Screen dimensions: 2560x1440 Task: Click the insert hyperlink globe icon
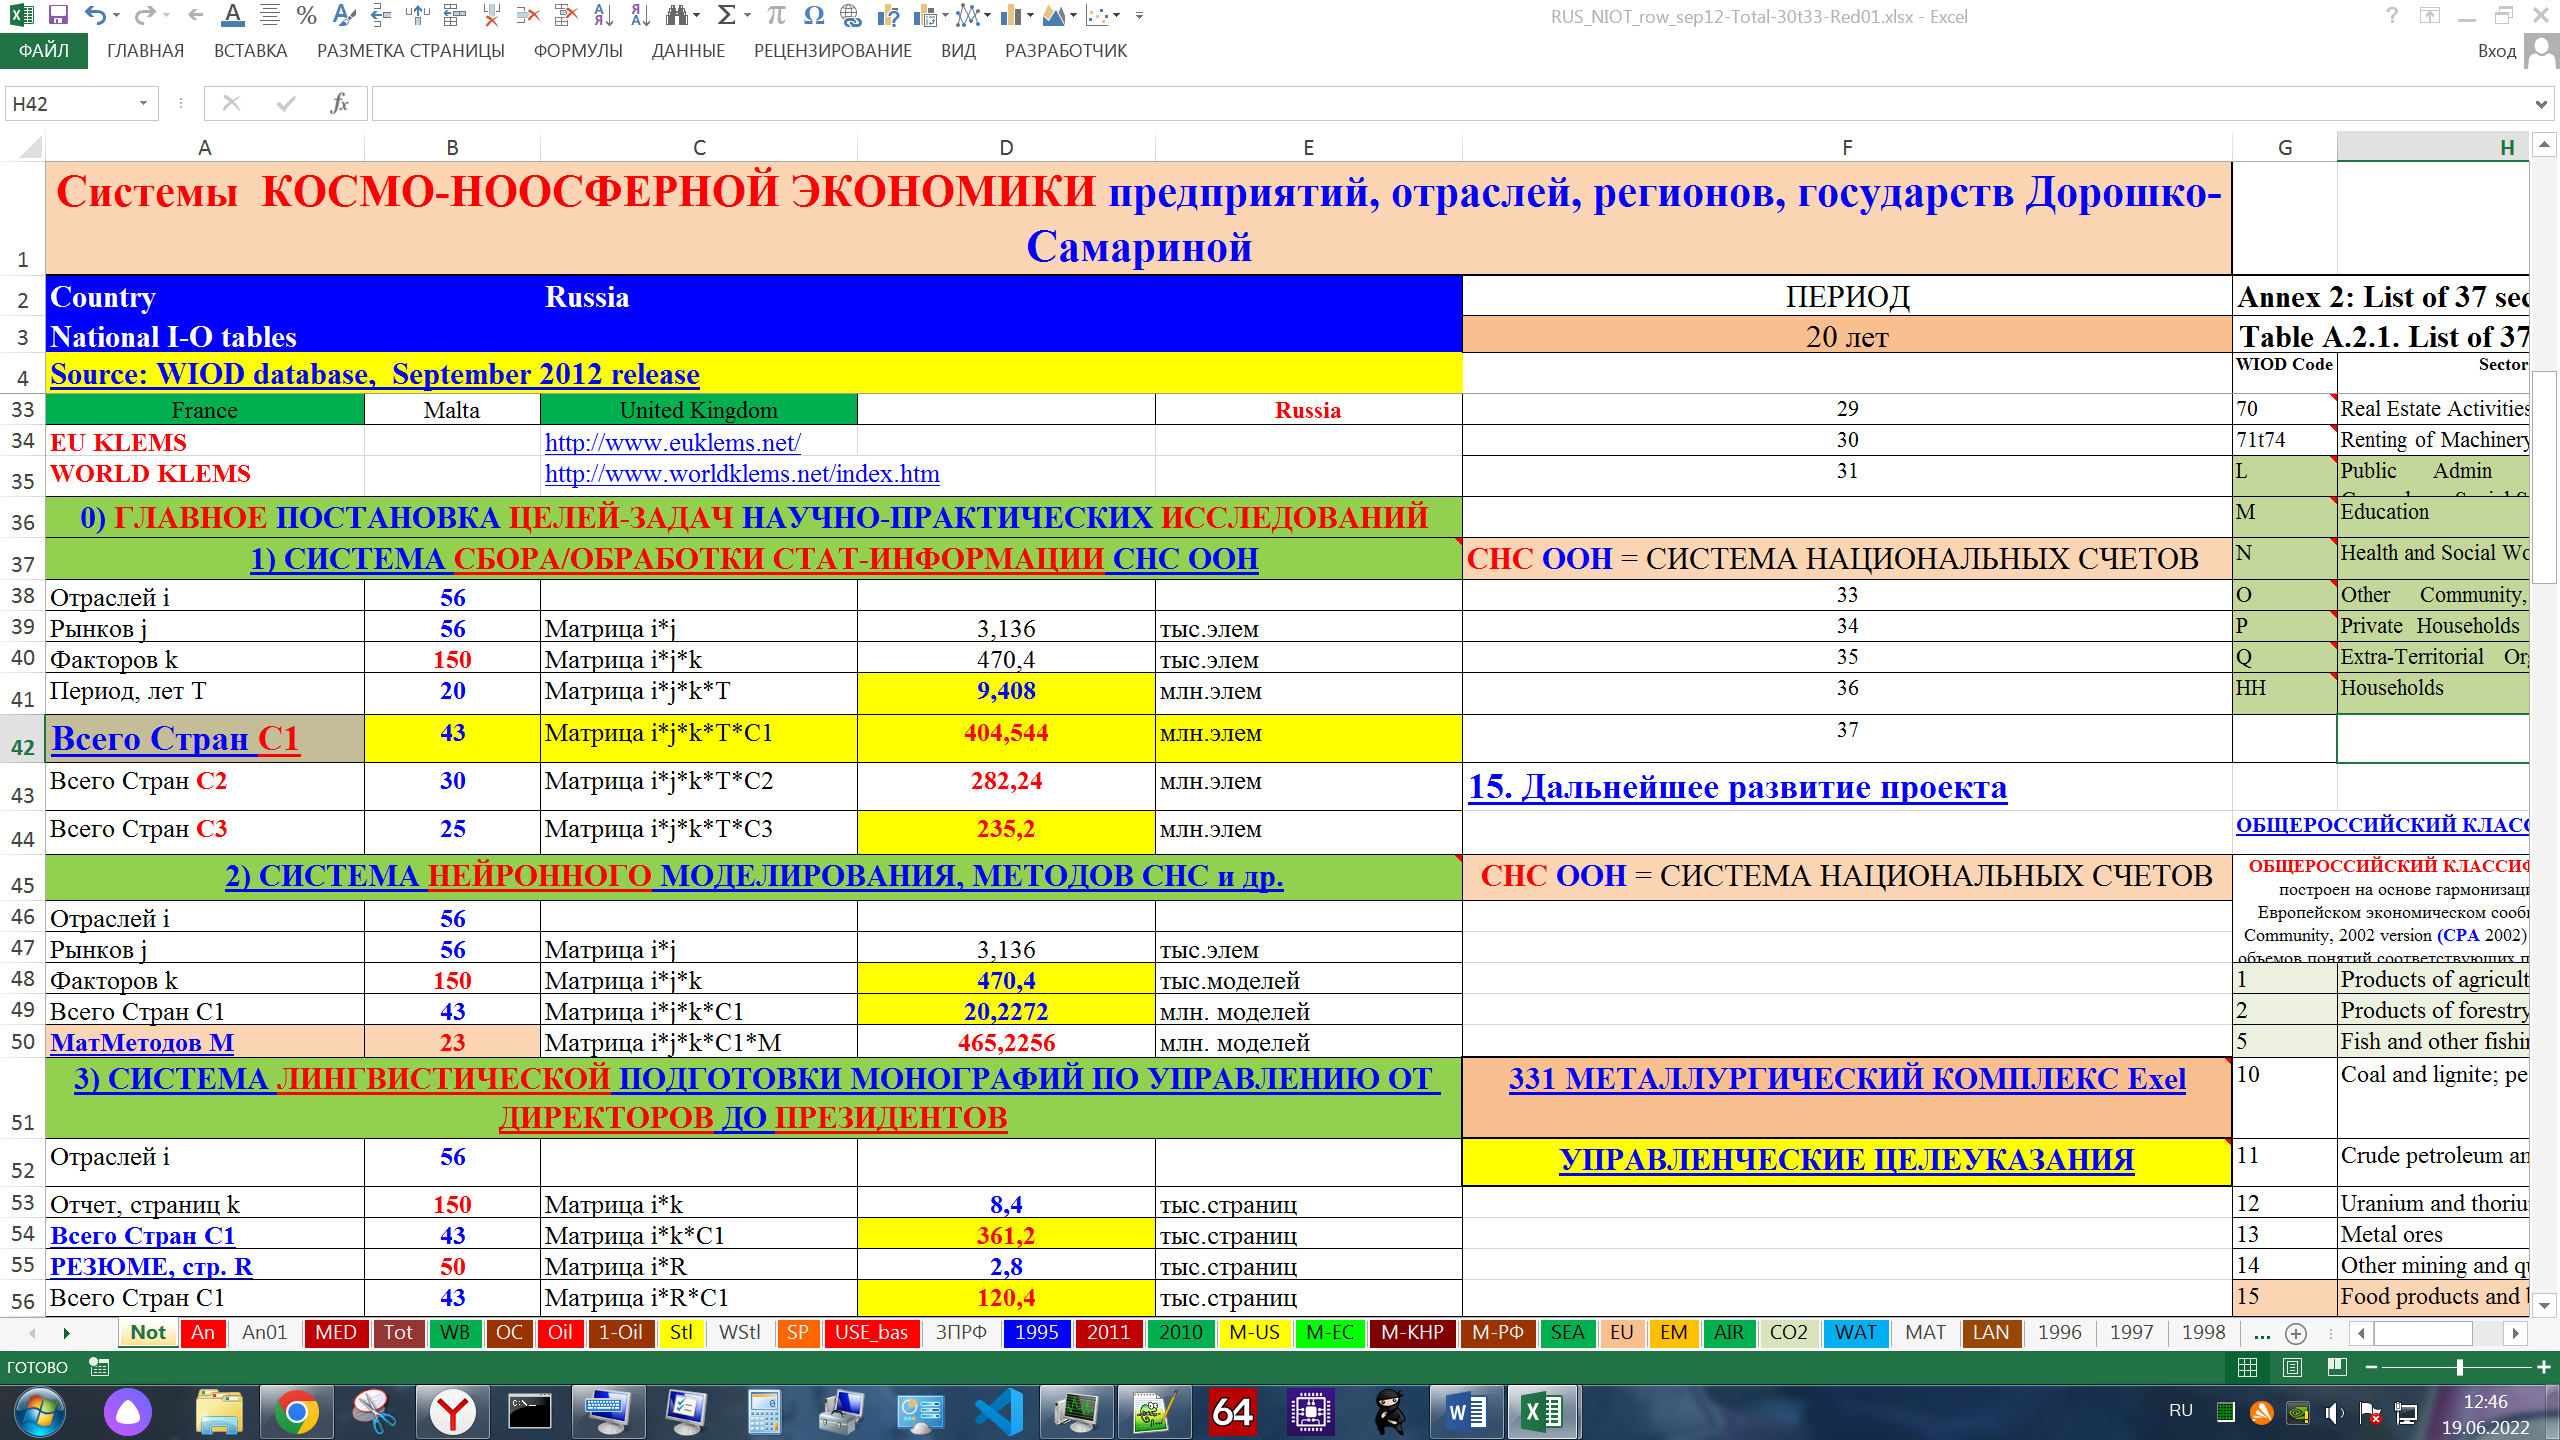coord(850,15)
